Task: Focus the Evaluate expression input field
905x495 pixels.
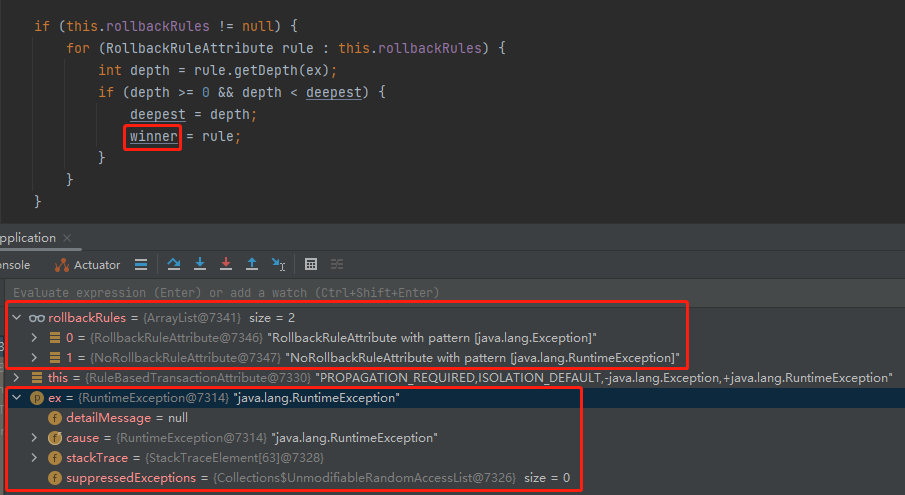Action: tap(453, 292)
